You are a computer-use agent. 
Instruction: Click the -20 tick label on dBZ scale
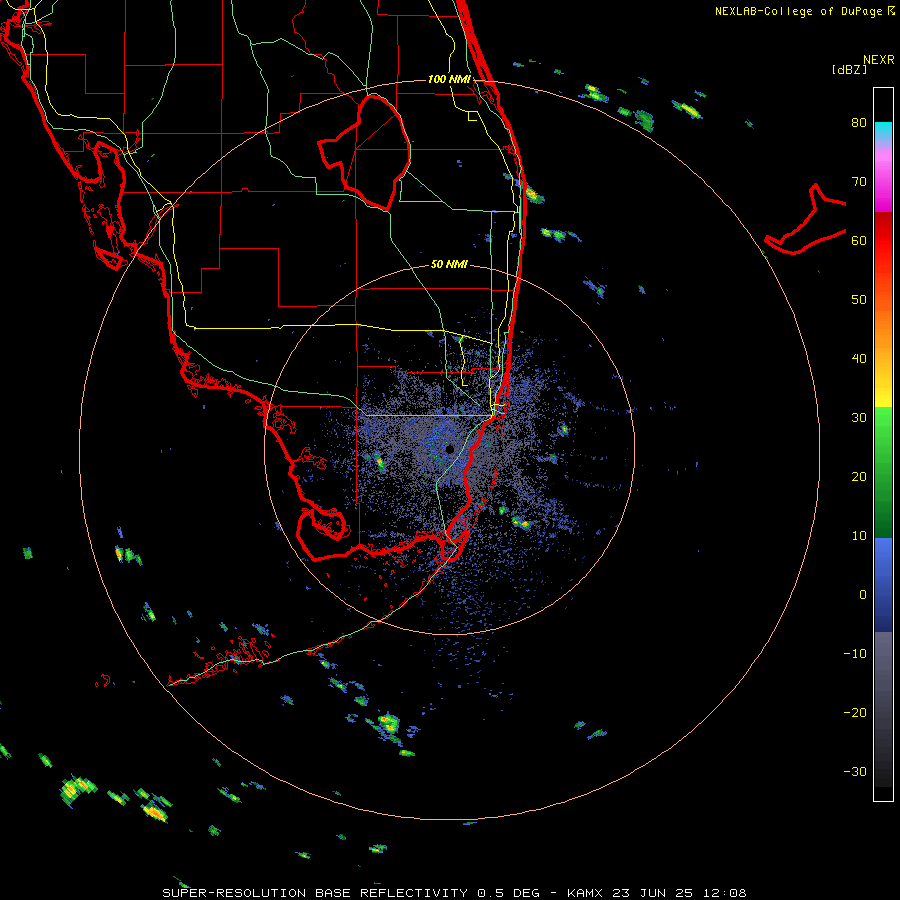[855, 713]
